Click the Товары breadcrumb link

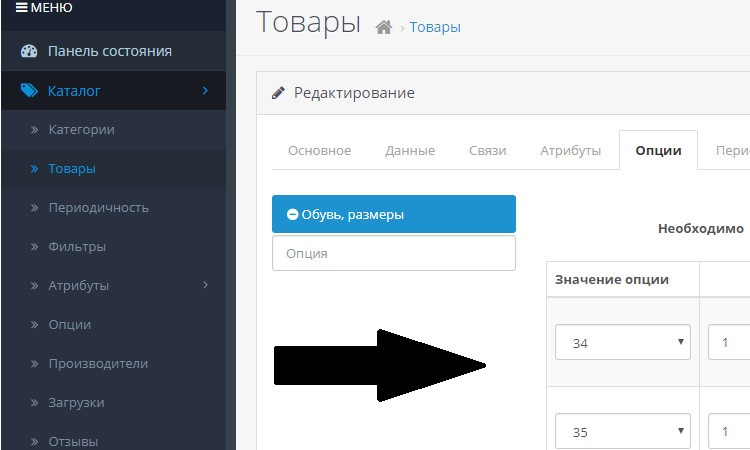[x=435, y=27]
